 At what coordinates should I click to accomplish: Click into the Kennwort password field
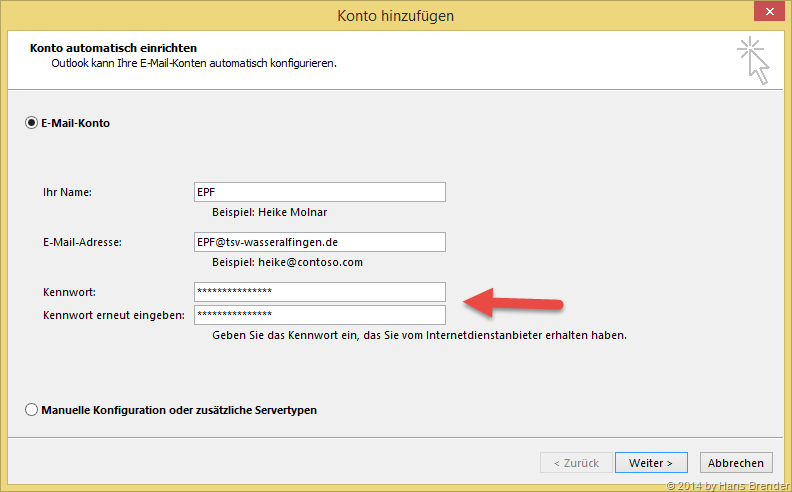point(320,292)
